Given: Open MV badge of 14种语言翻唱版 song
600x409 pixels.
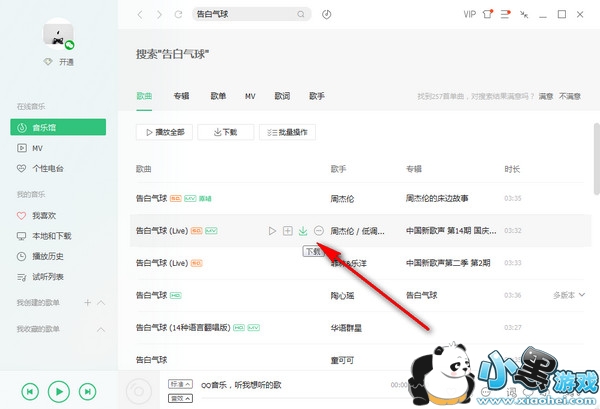Looking at the screenshot, I should coord(254,328).
